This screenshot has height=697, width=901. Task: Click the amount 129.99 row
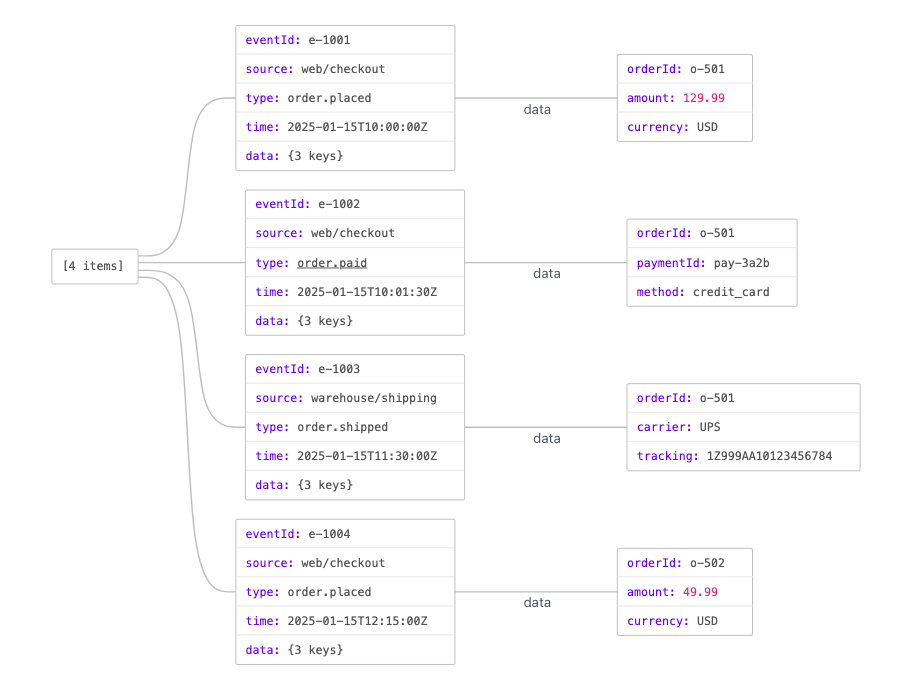[685, 98]
